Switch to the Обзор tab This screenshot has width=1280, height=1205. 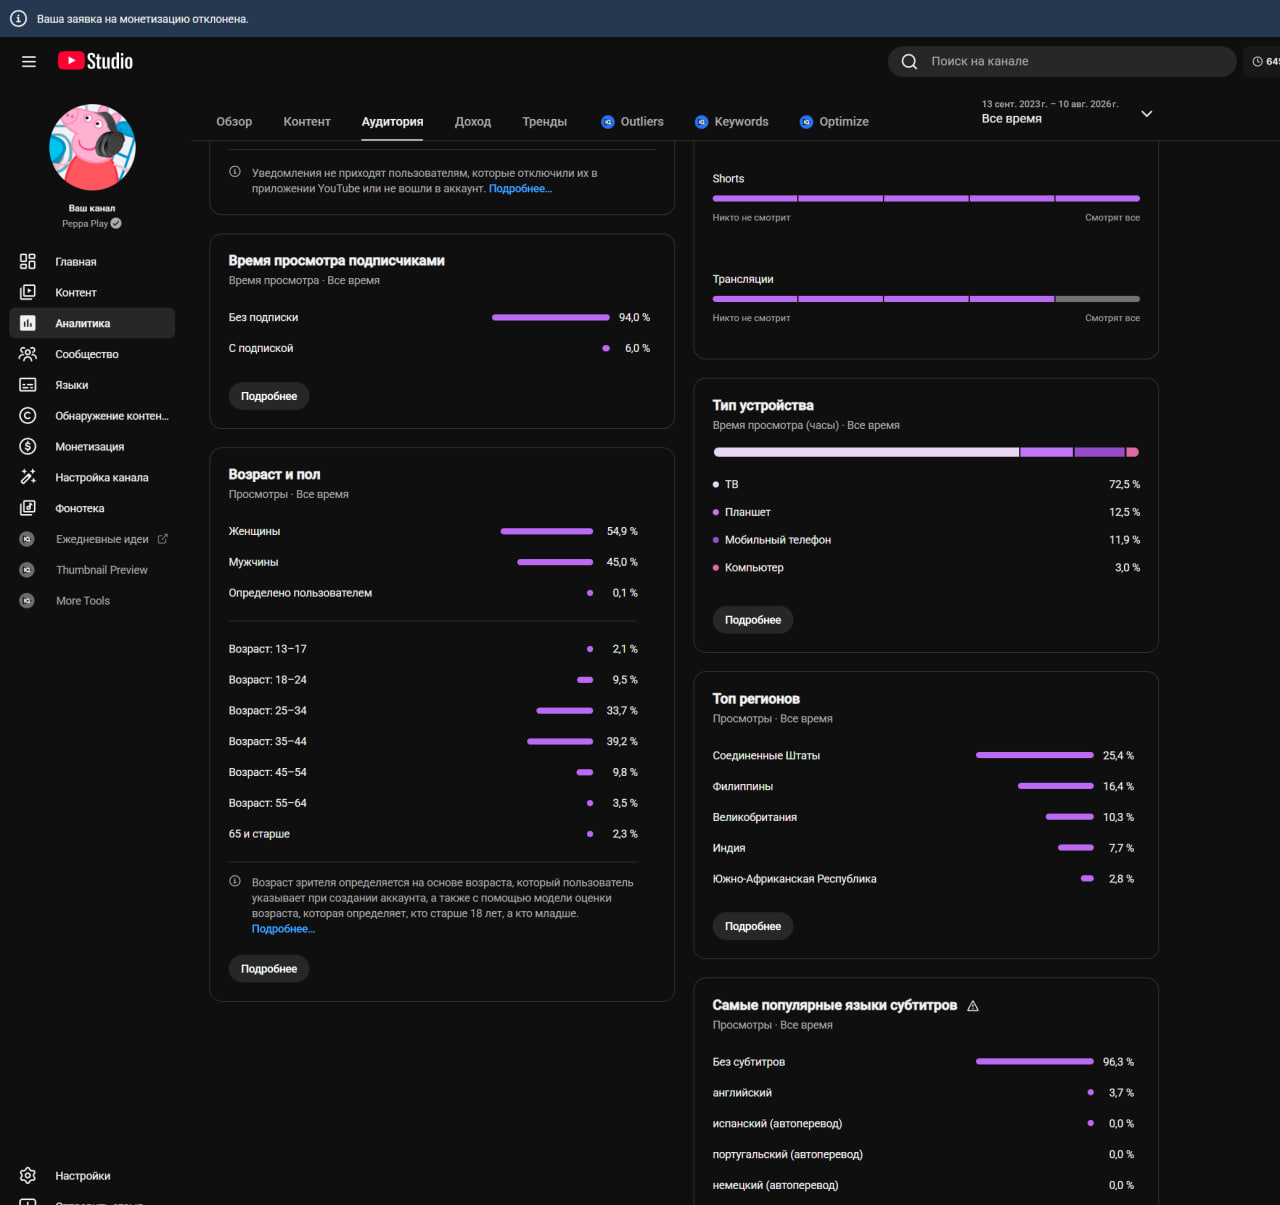click(234, 121)
